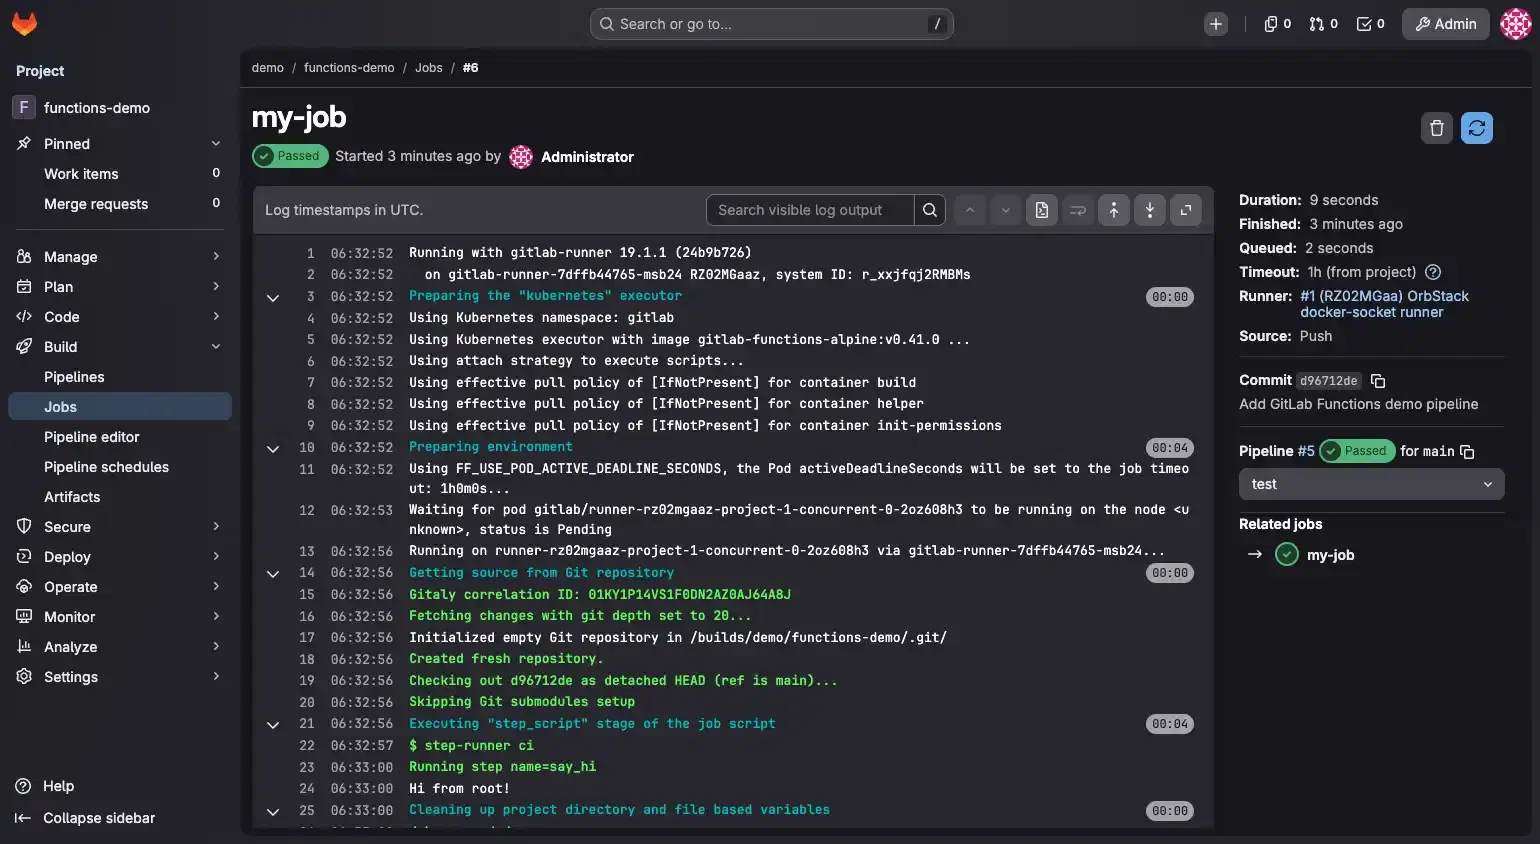Open the functions-demo breadcrumb link
The width and height of the screenshot is (1540, 844).
349,68
